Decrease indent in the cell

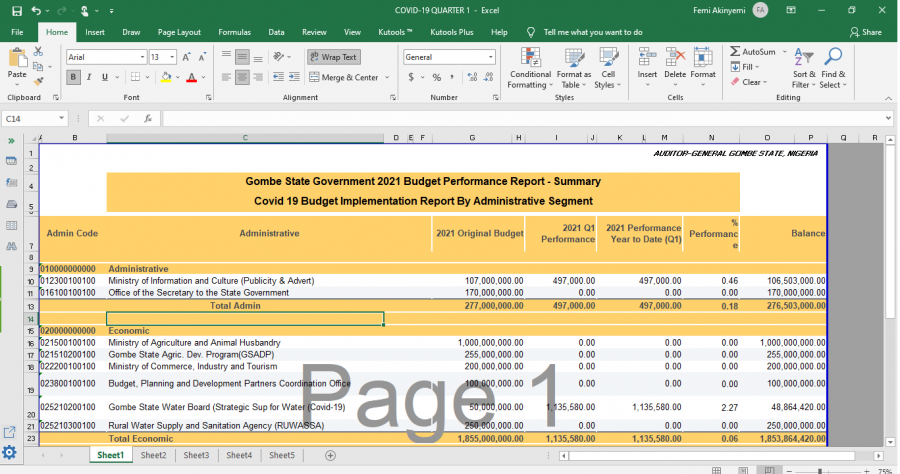pos(278,77)
